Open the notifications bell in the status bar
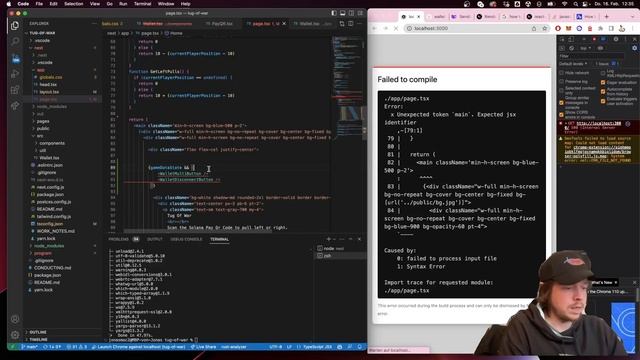The height and width of the screenshot is (360, 640). (x=360, y=347)
